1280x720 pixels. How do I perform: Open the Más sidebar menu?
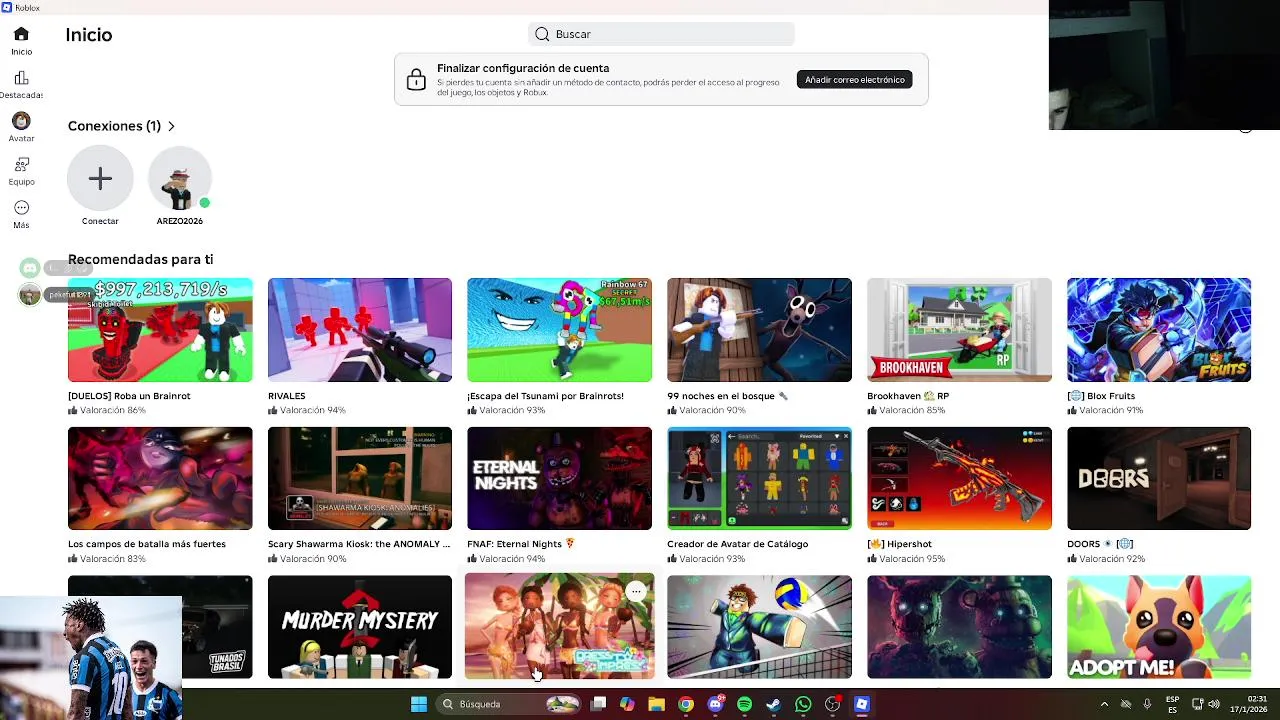(x=21, y=208)
